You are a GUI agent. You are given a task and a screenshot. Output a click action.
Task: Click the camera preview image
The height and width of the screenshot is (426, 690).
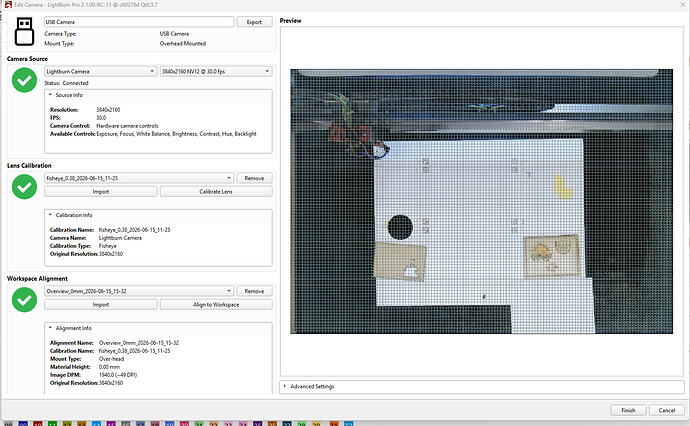(x=481, y=201)
